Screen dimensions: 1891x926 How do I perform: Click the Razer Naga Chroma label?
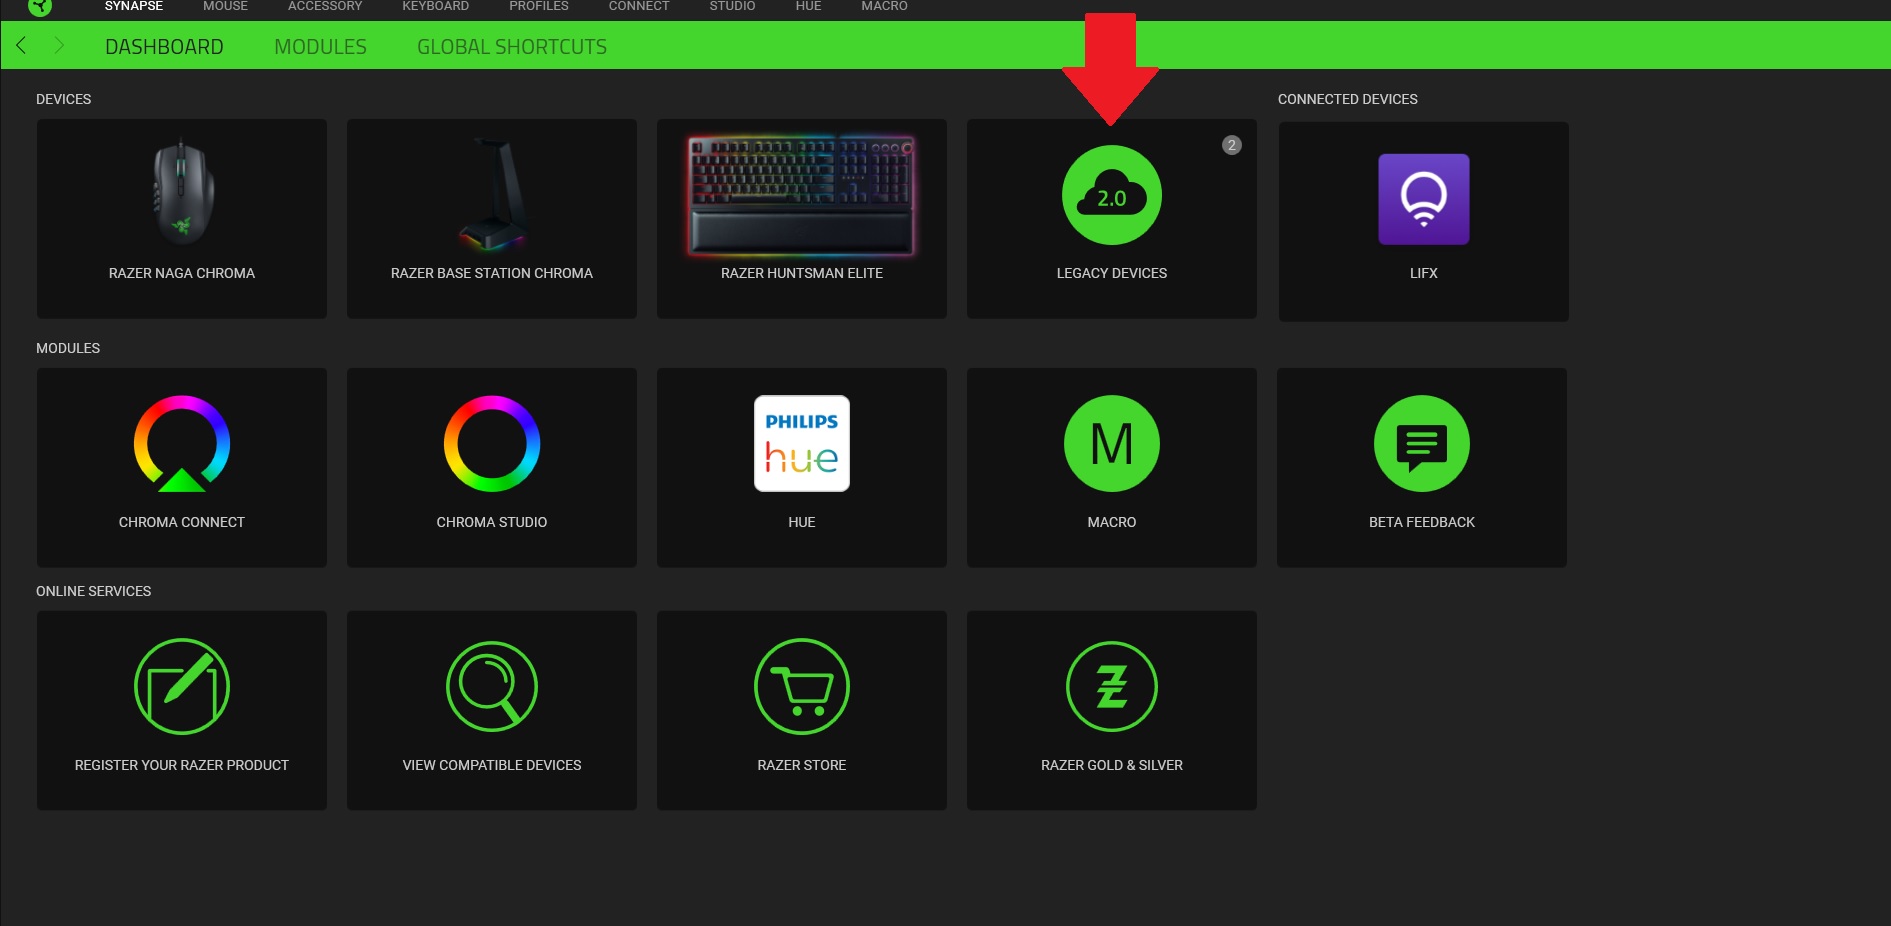coord(182,273)
